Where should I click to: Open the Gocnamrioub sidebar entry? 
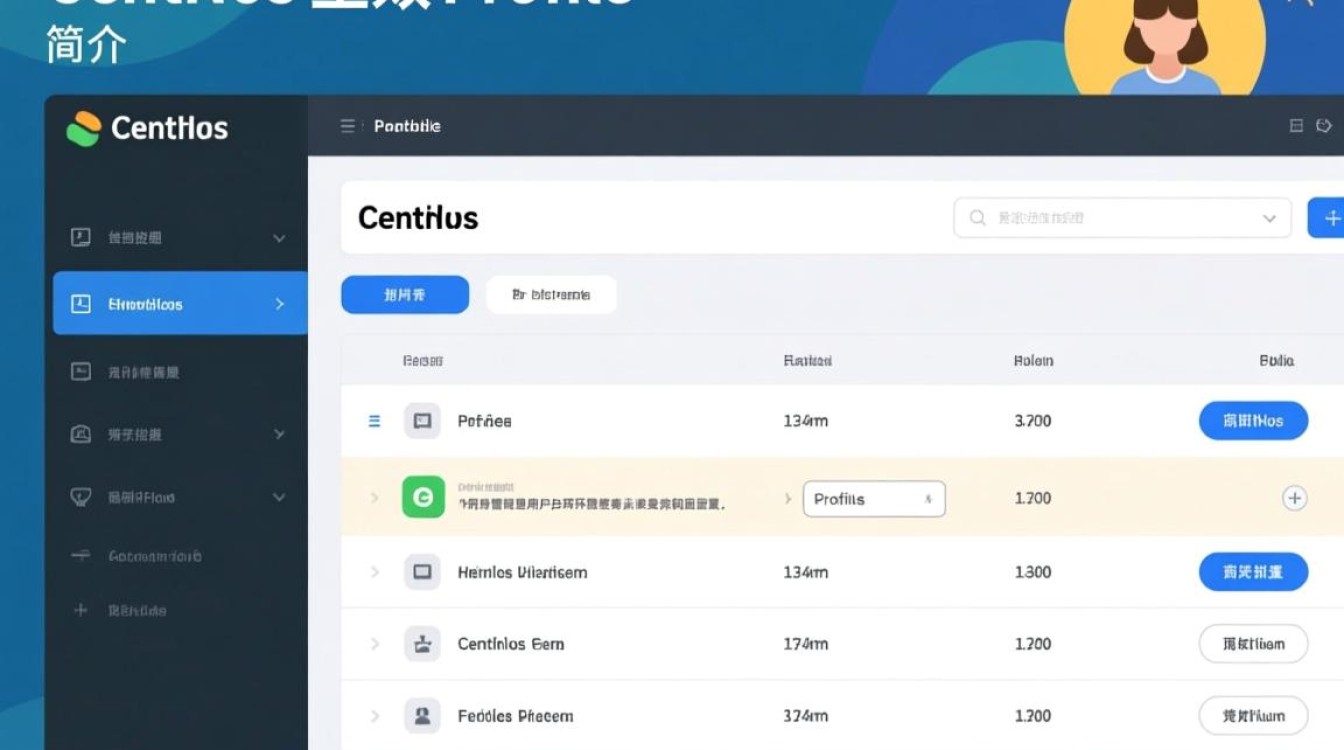point(155,556)
